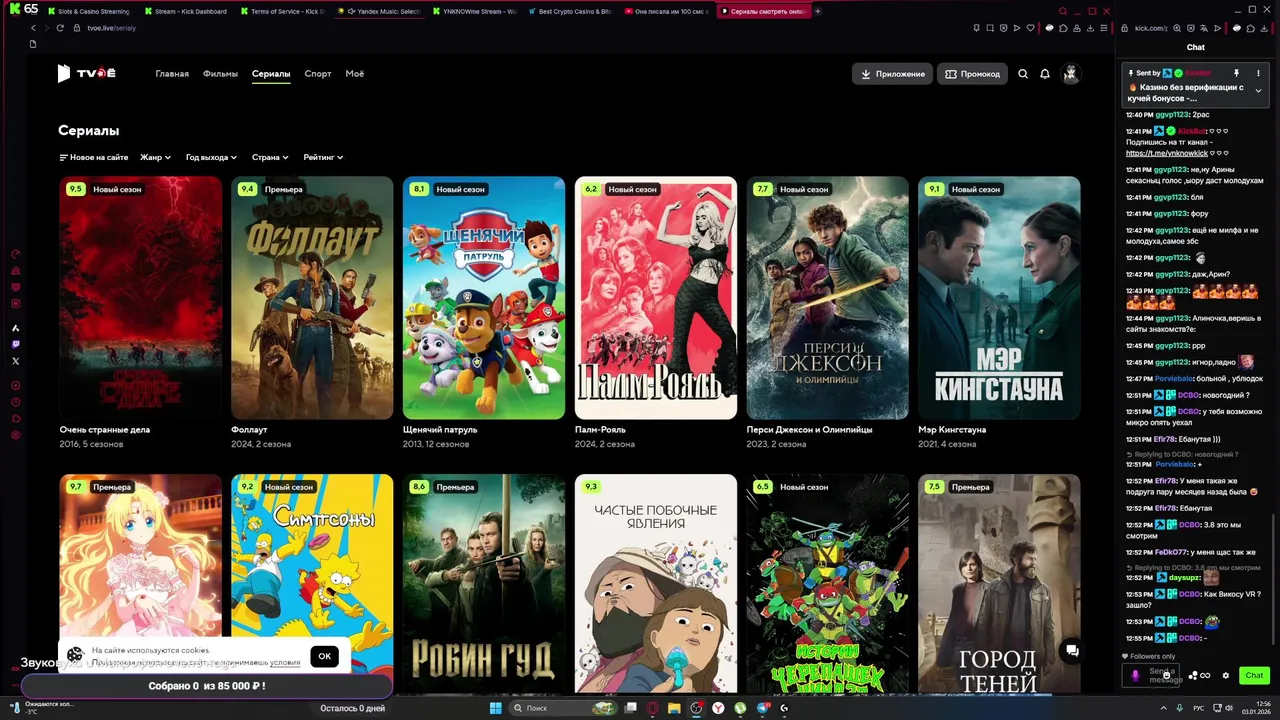Viewport: 1280px width, 720px height.
Task: Open the TVOË logo home link
Action: (86, 73)
